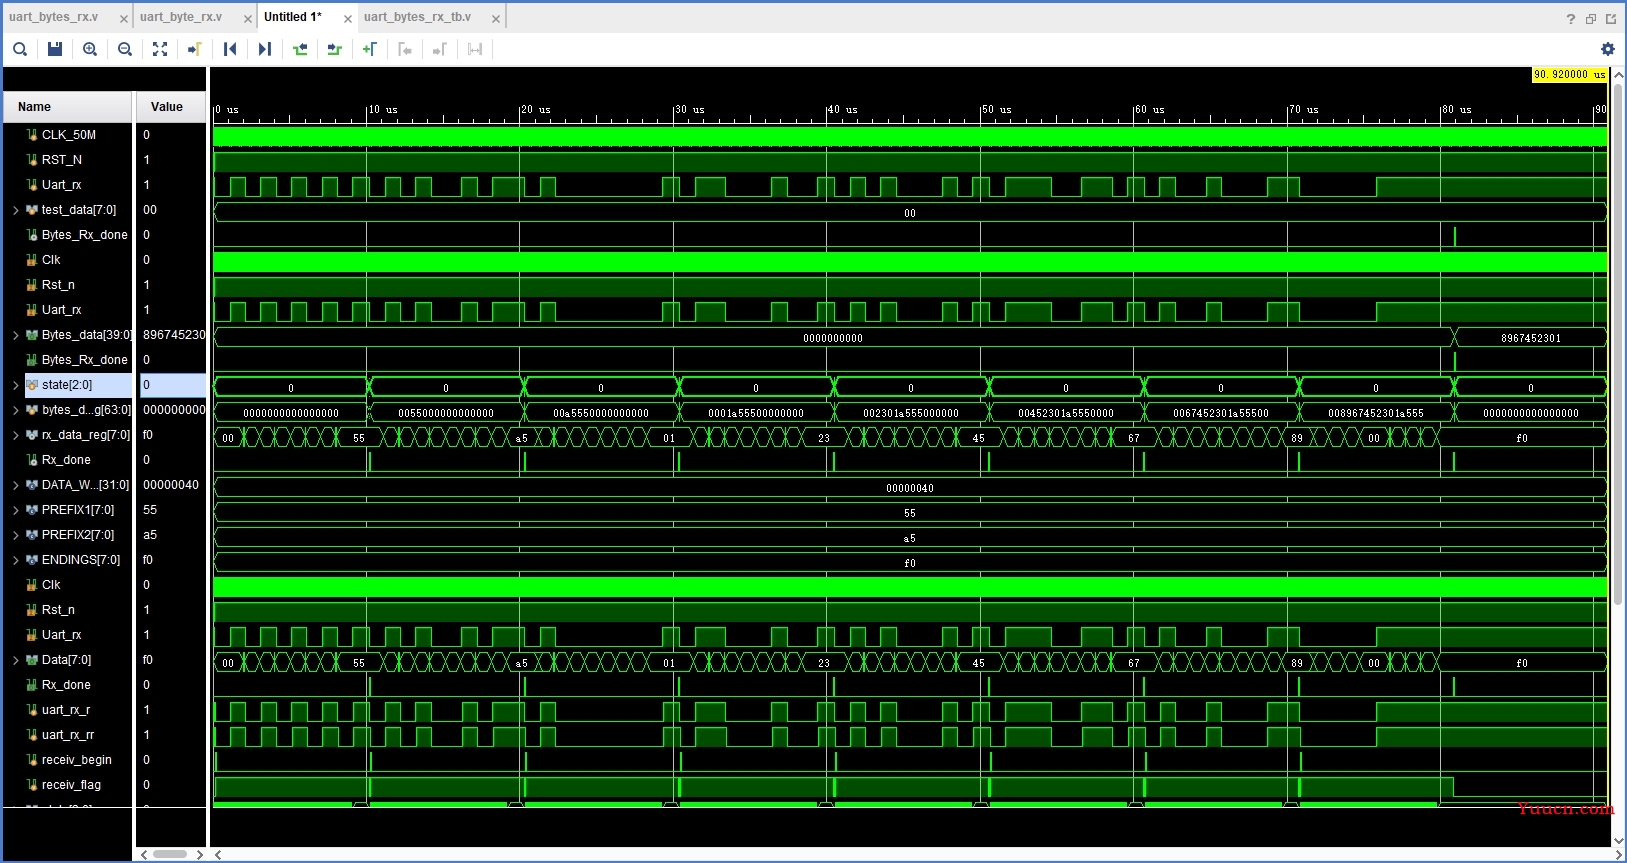The width and height of the screenshot is (1627, 863).
Task: Expand the DATA_W...[31:0] parameter
Action: click(x=15, y=485)
